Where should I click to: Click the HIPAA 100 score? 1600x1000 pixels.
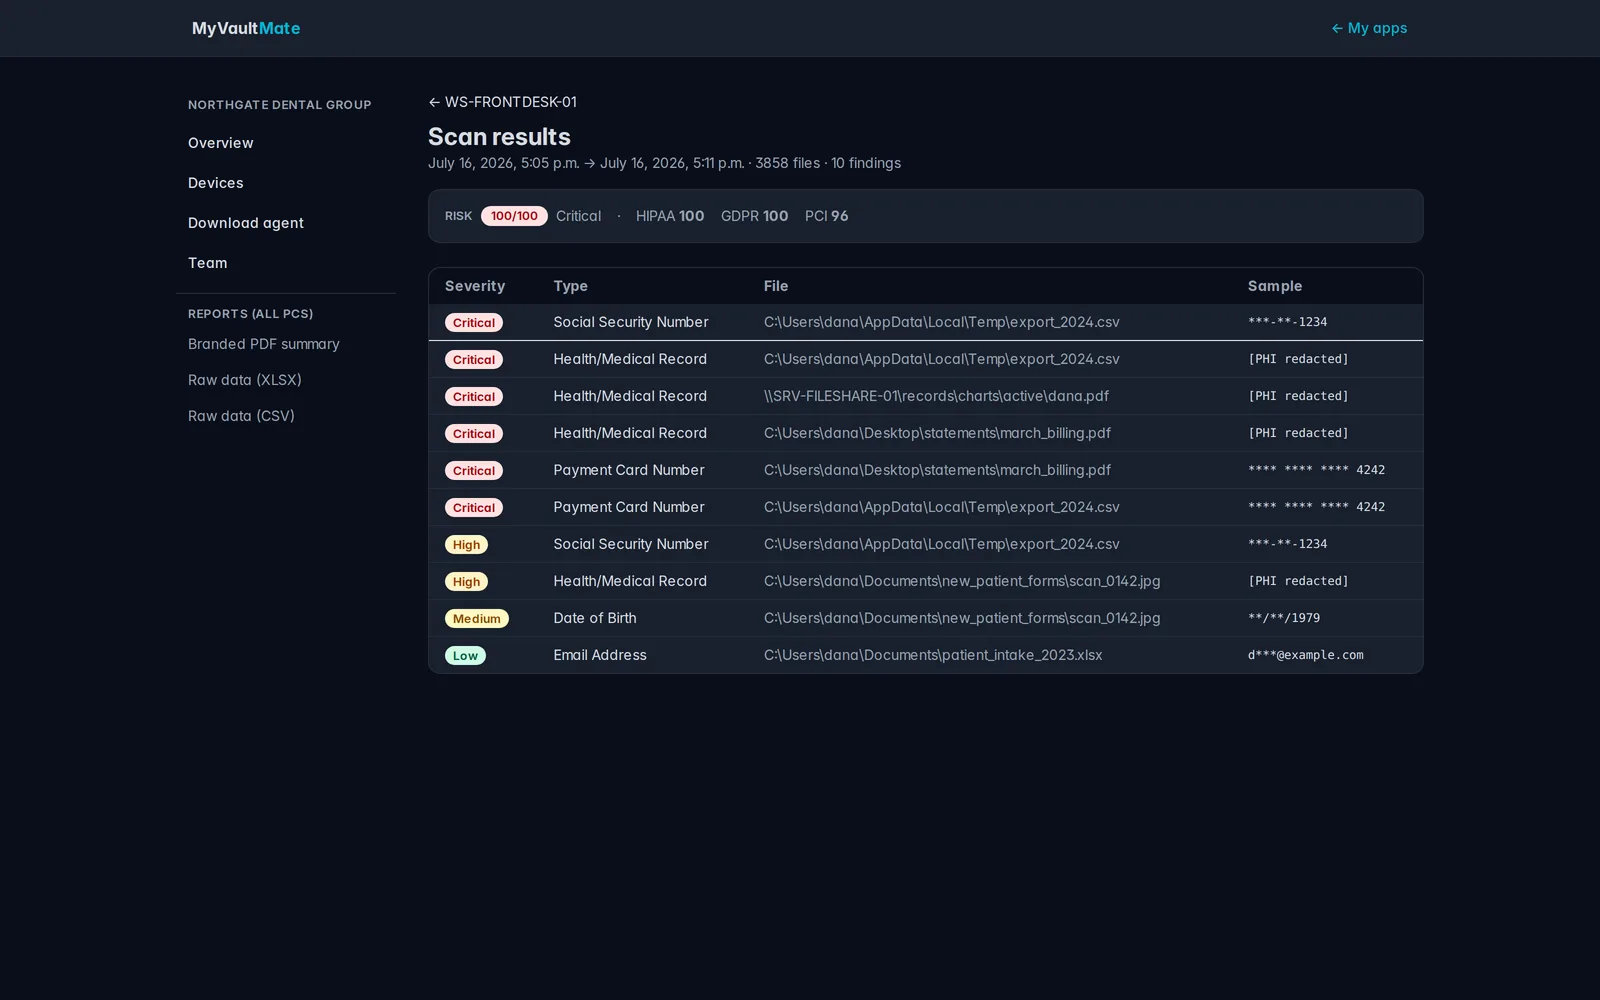670,216
